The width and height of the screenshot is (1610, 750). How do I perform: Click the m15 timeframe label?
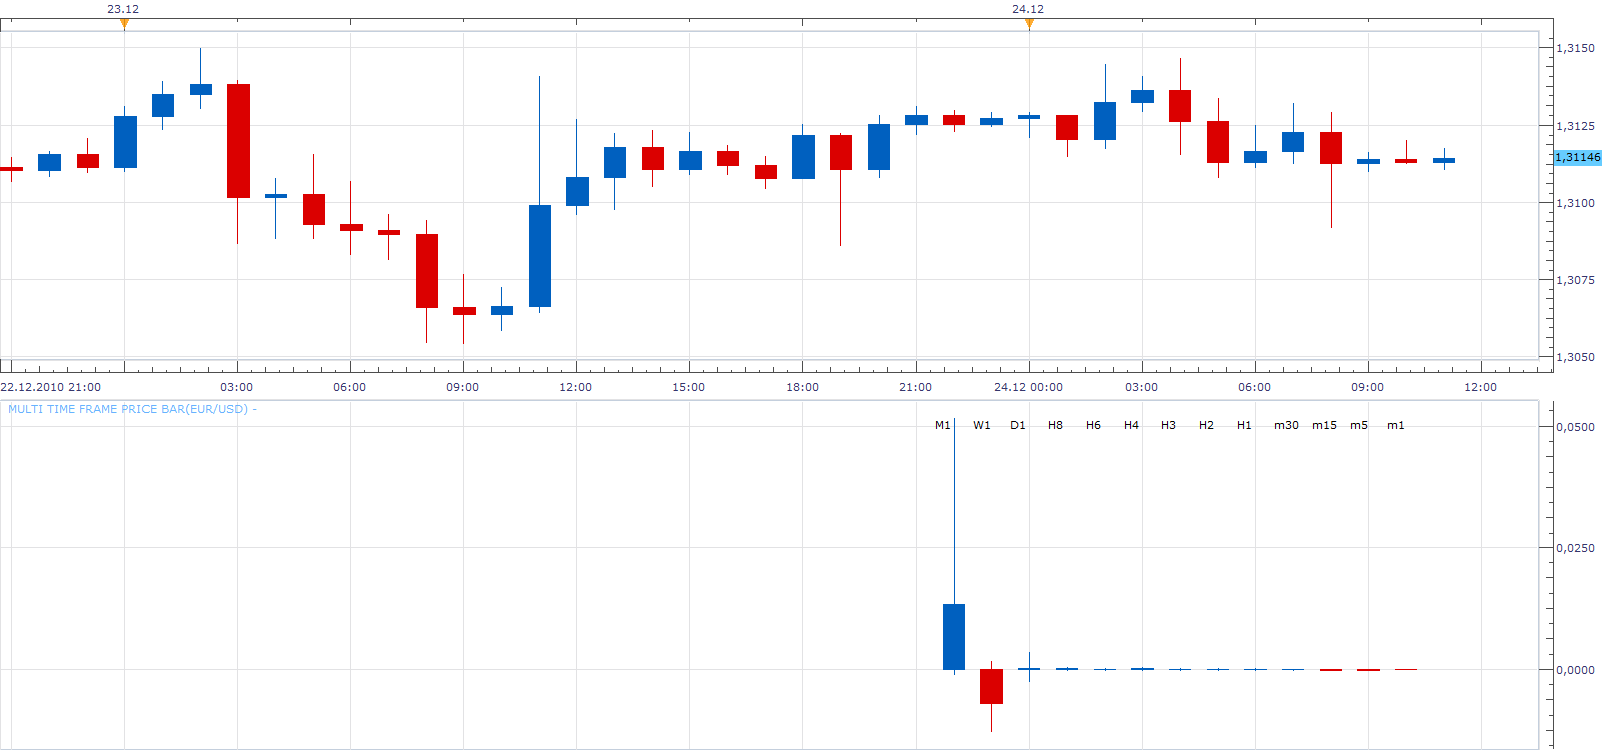[1325, 425]
